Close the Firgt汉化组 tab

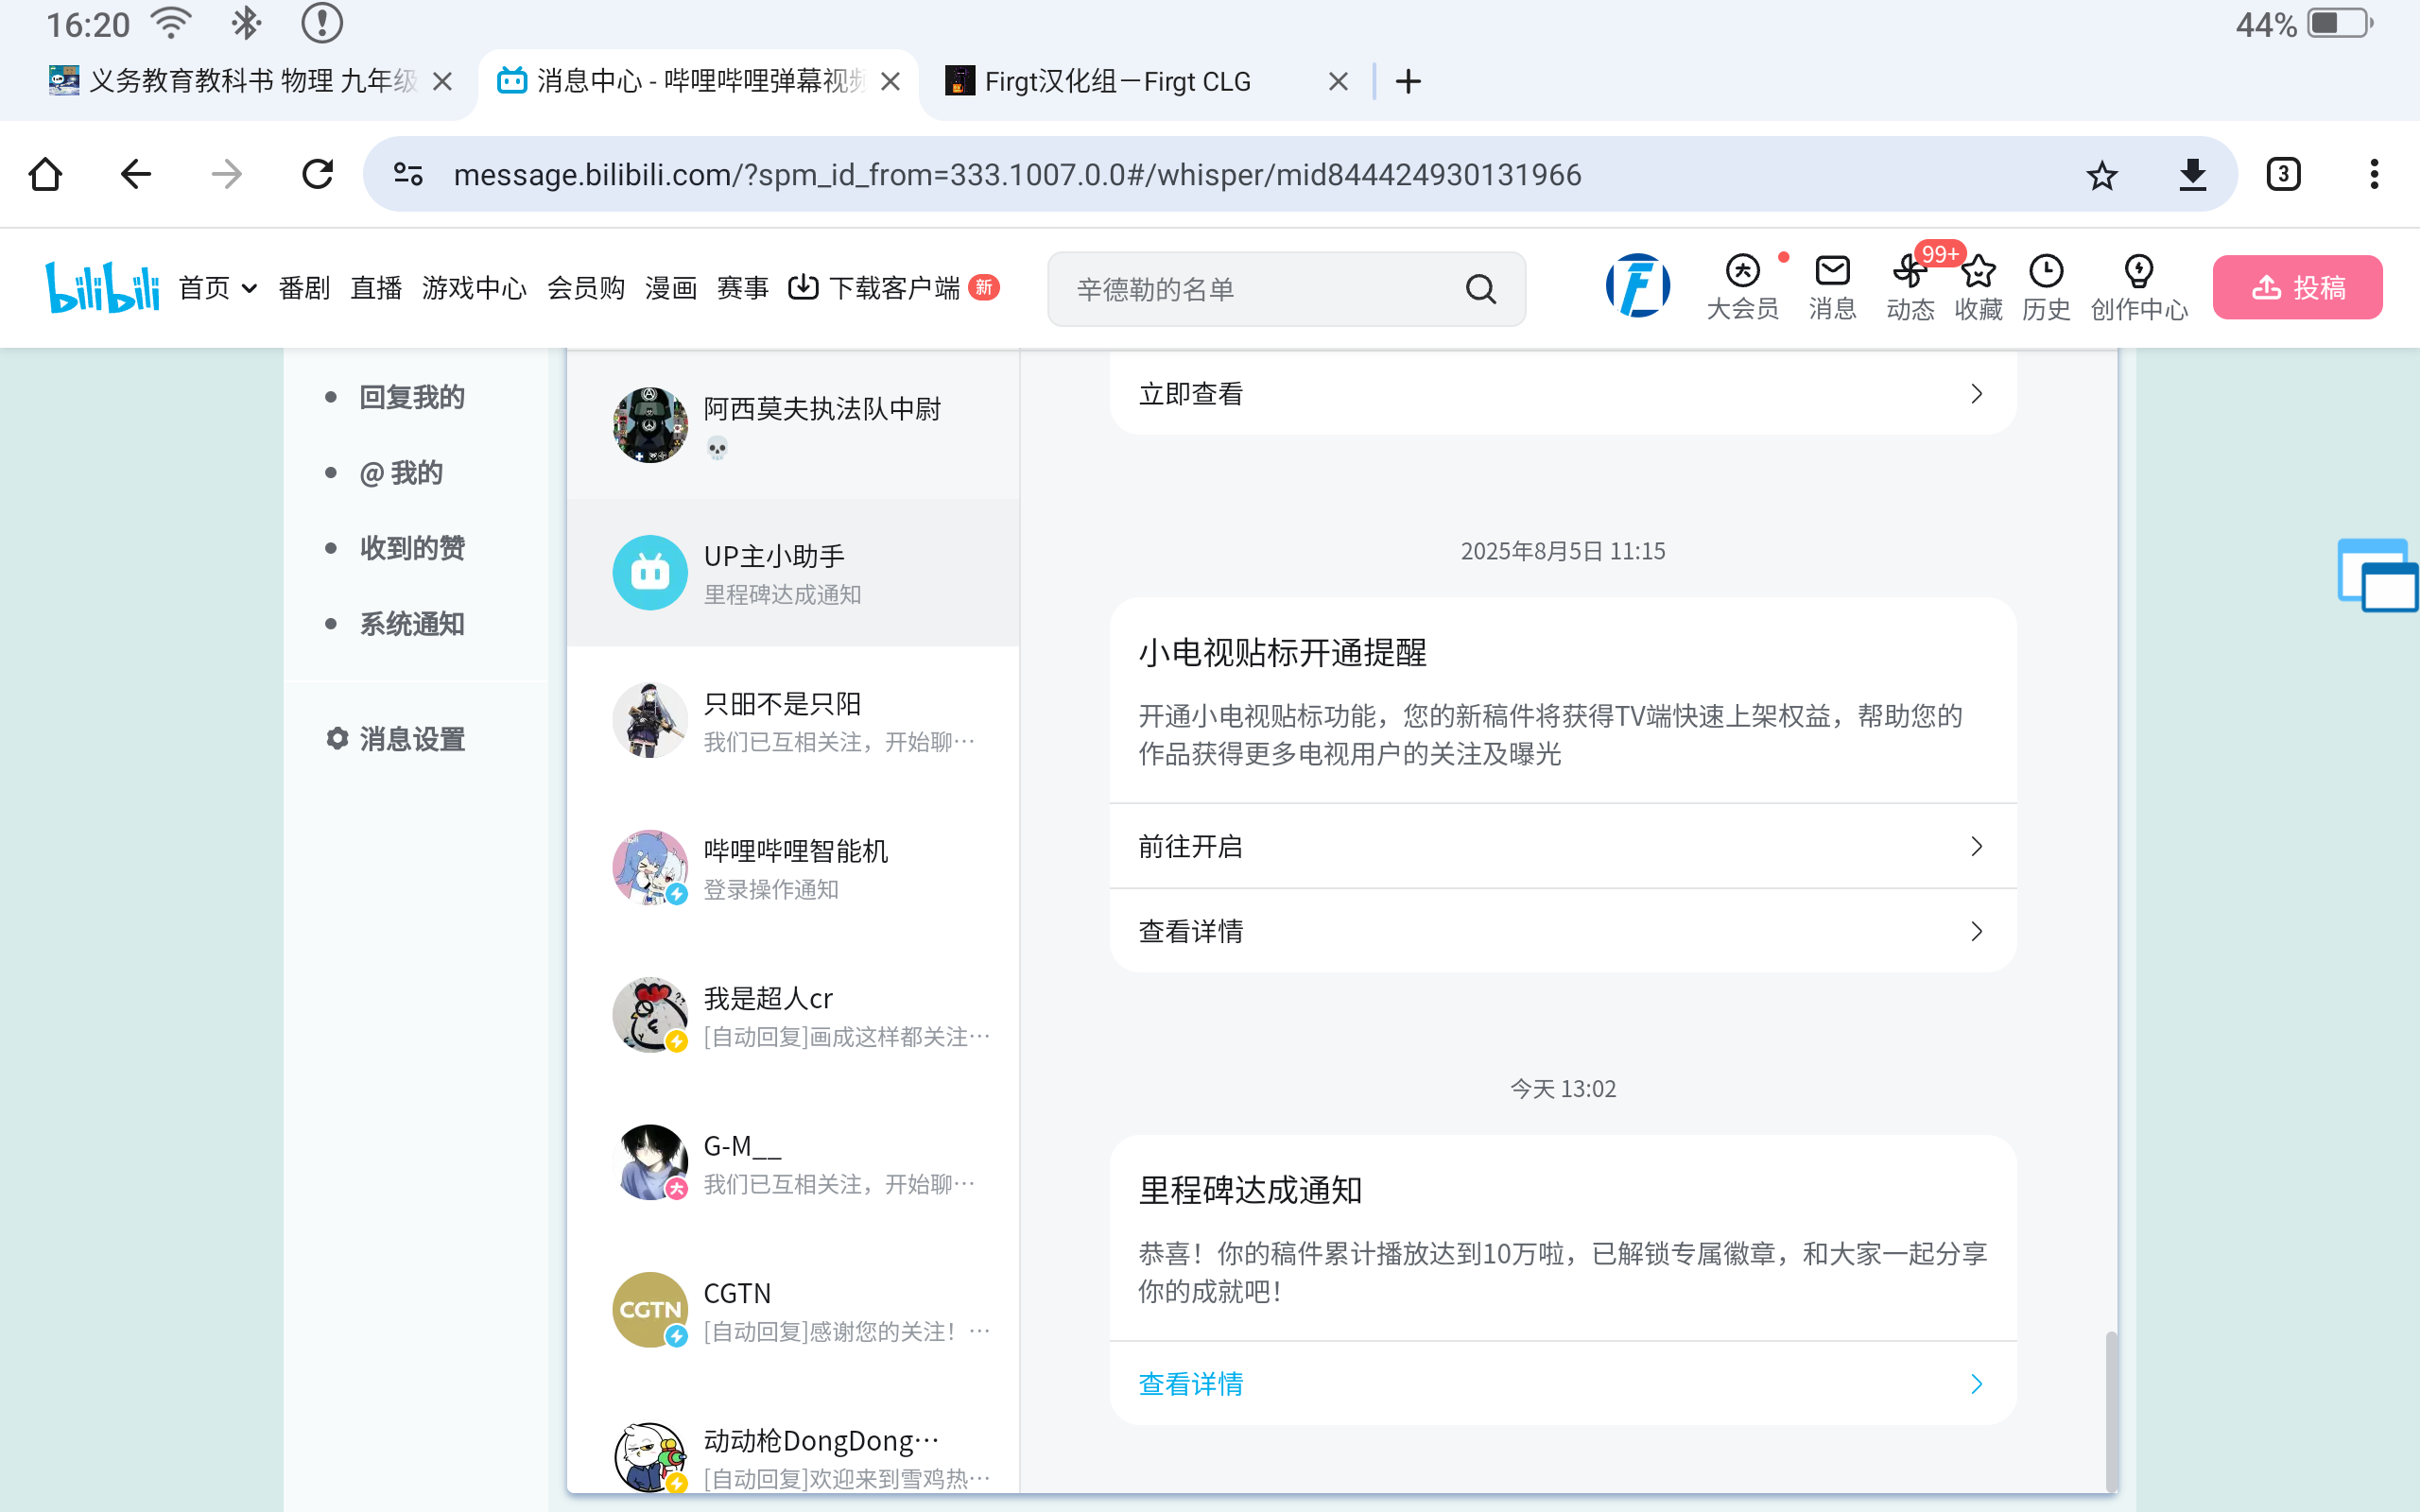coord(1338,81)
